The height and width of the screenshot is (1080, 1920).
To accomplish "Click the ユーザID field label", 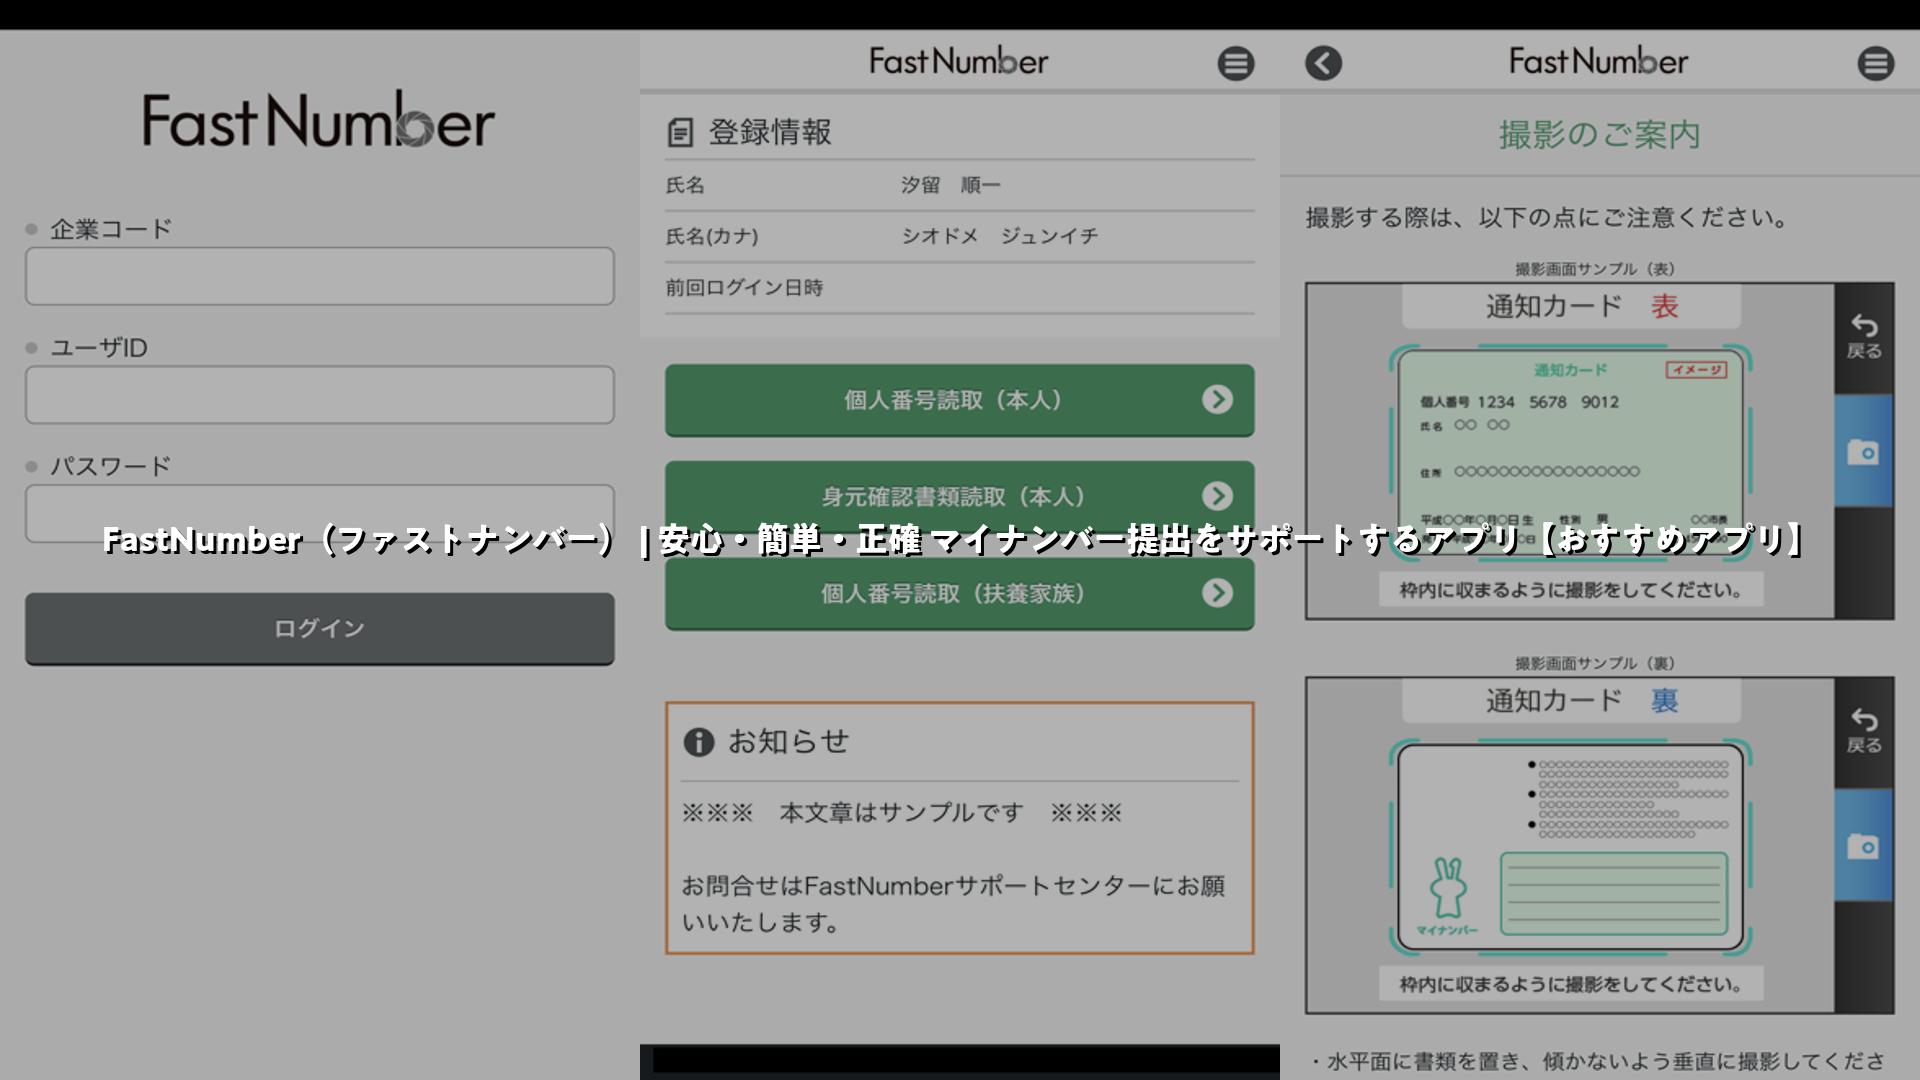I will click(99, 348).
